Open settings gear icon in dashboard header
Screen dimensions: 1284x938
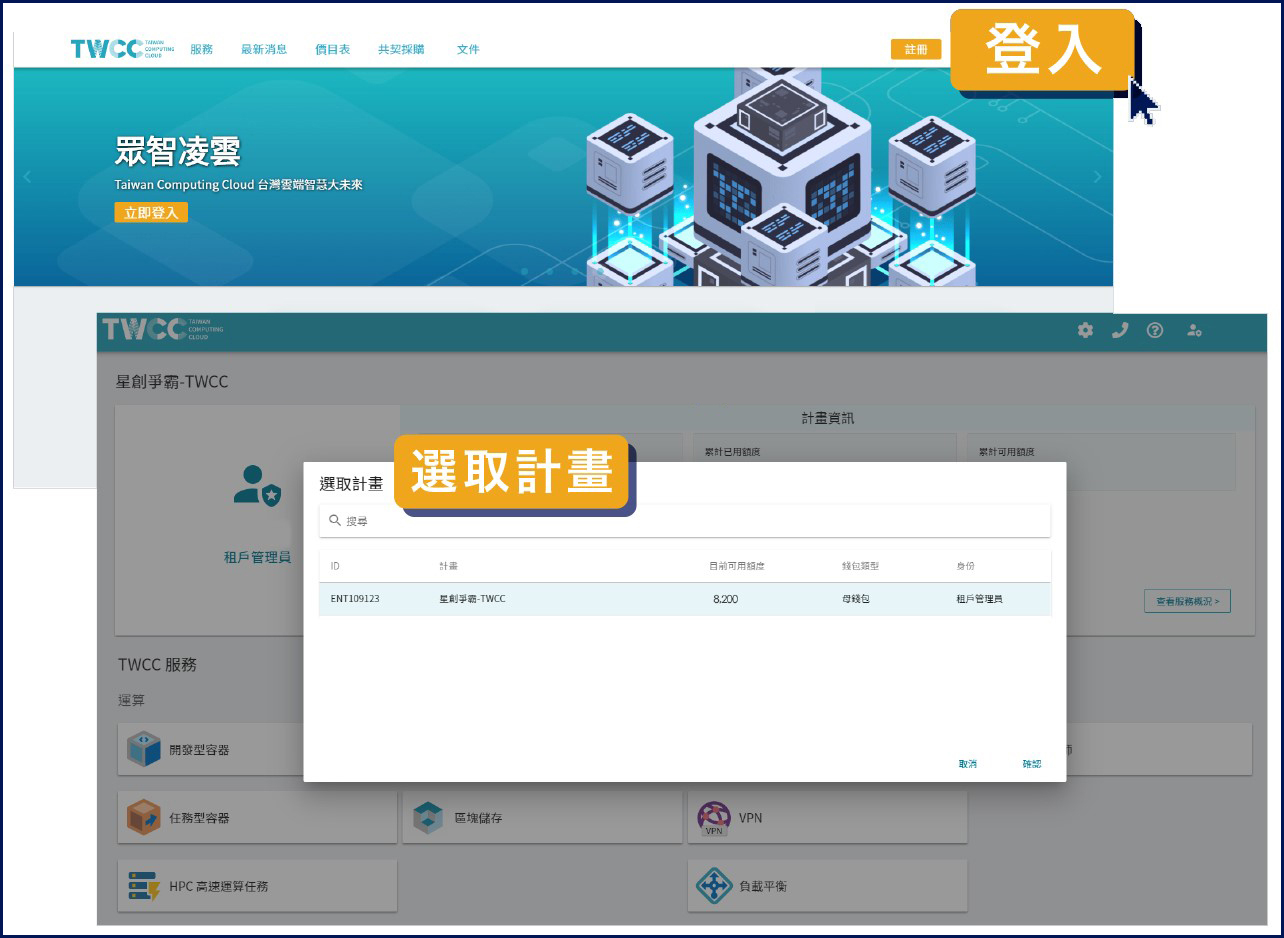[1085, 330]
